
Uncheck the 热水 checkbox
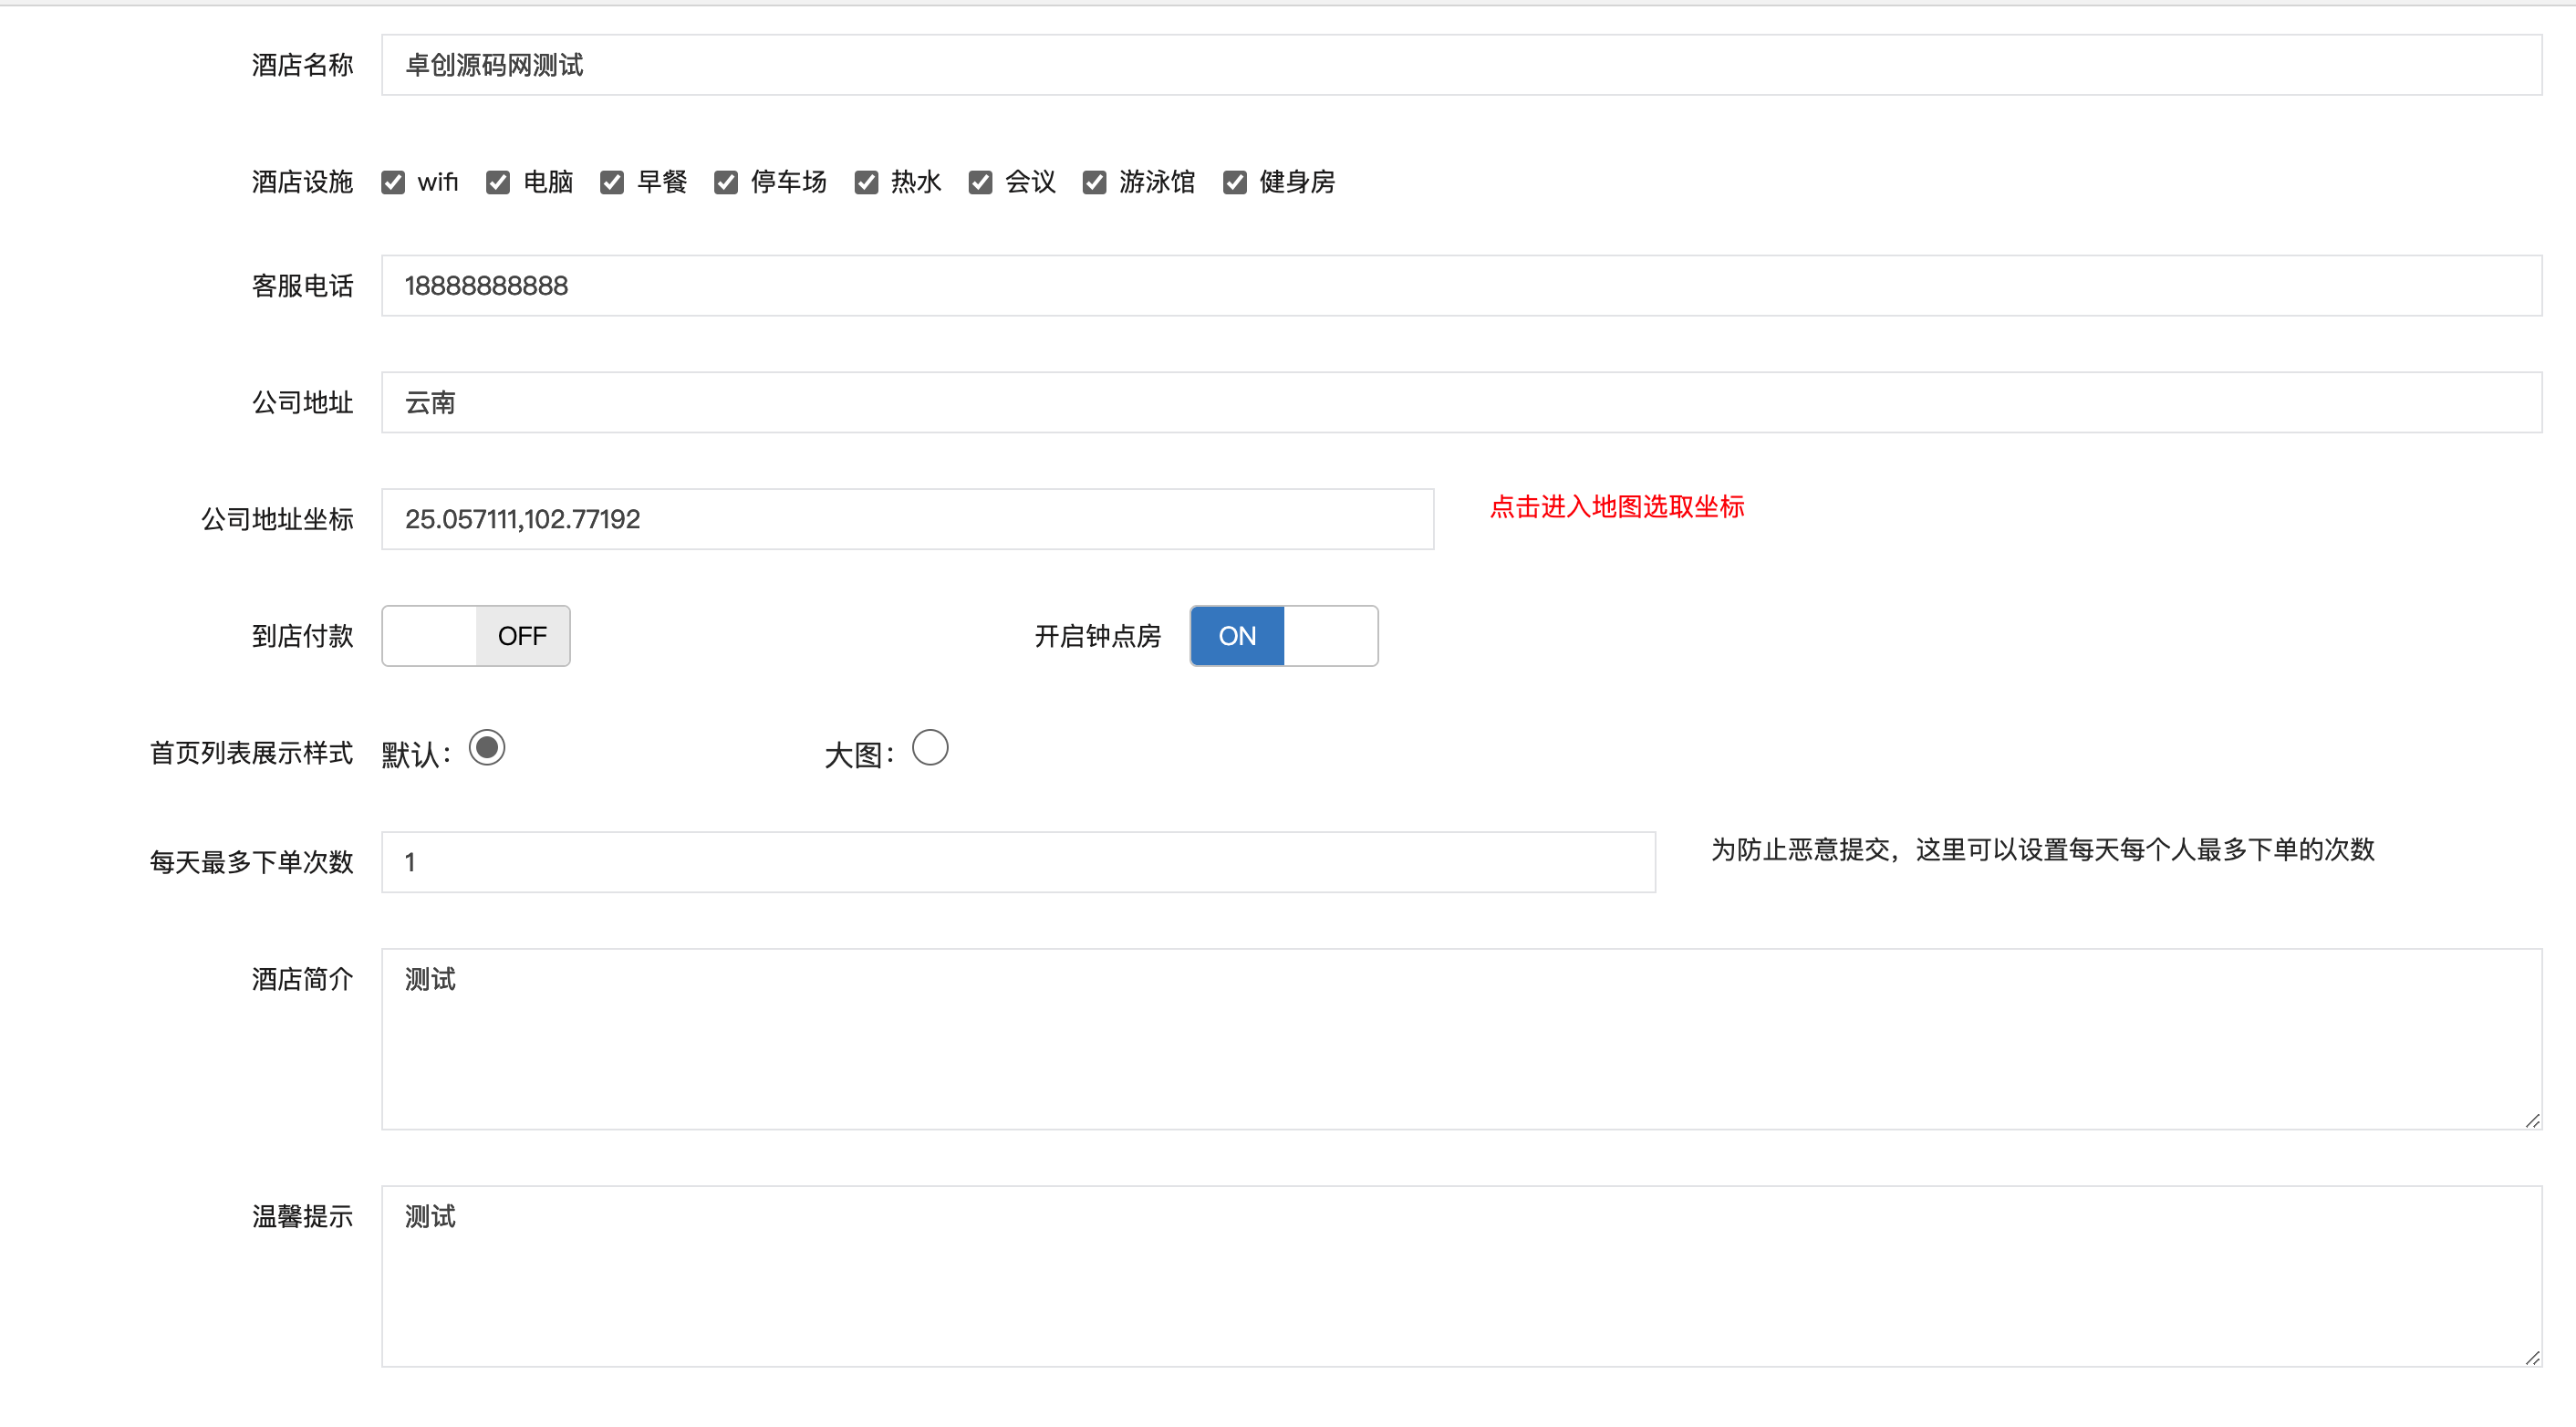tap(867, 182)
